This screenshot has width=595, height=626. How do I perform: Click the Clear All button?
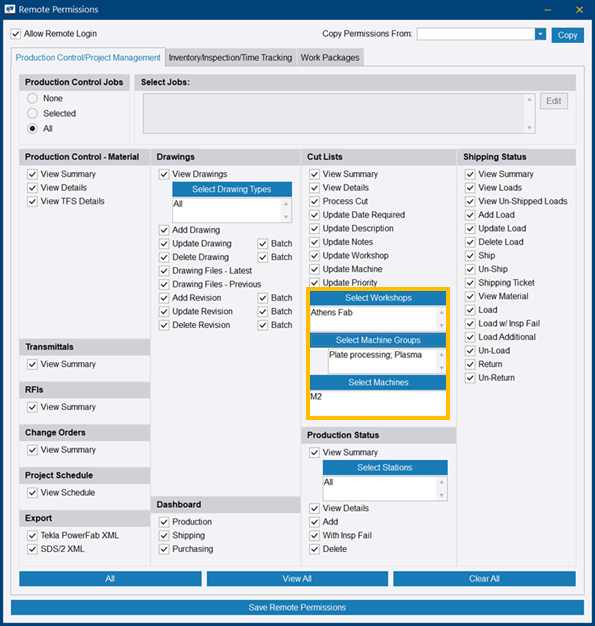click(484, 578)
